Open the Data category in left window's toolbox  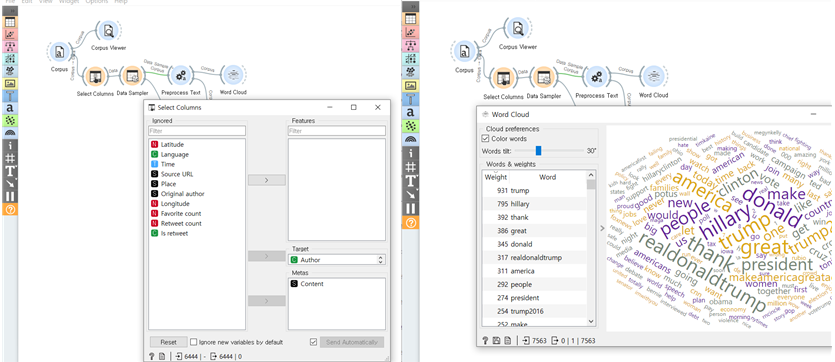pos(9,22)
